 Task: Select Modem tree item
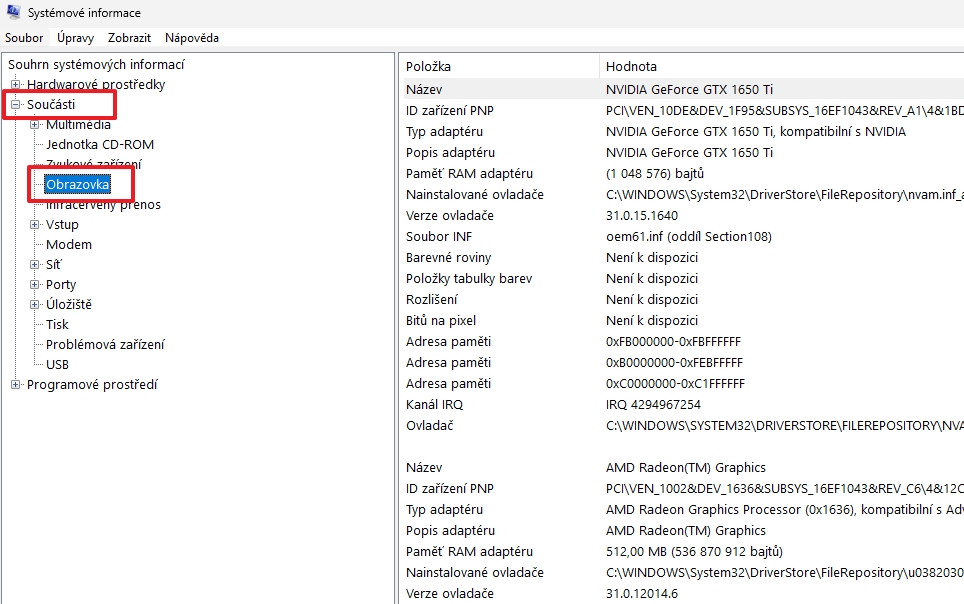[x=69, y=244]
